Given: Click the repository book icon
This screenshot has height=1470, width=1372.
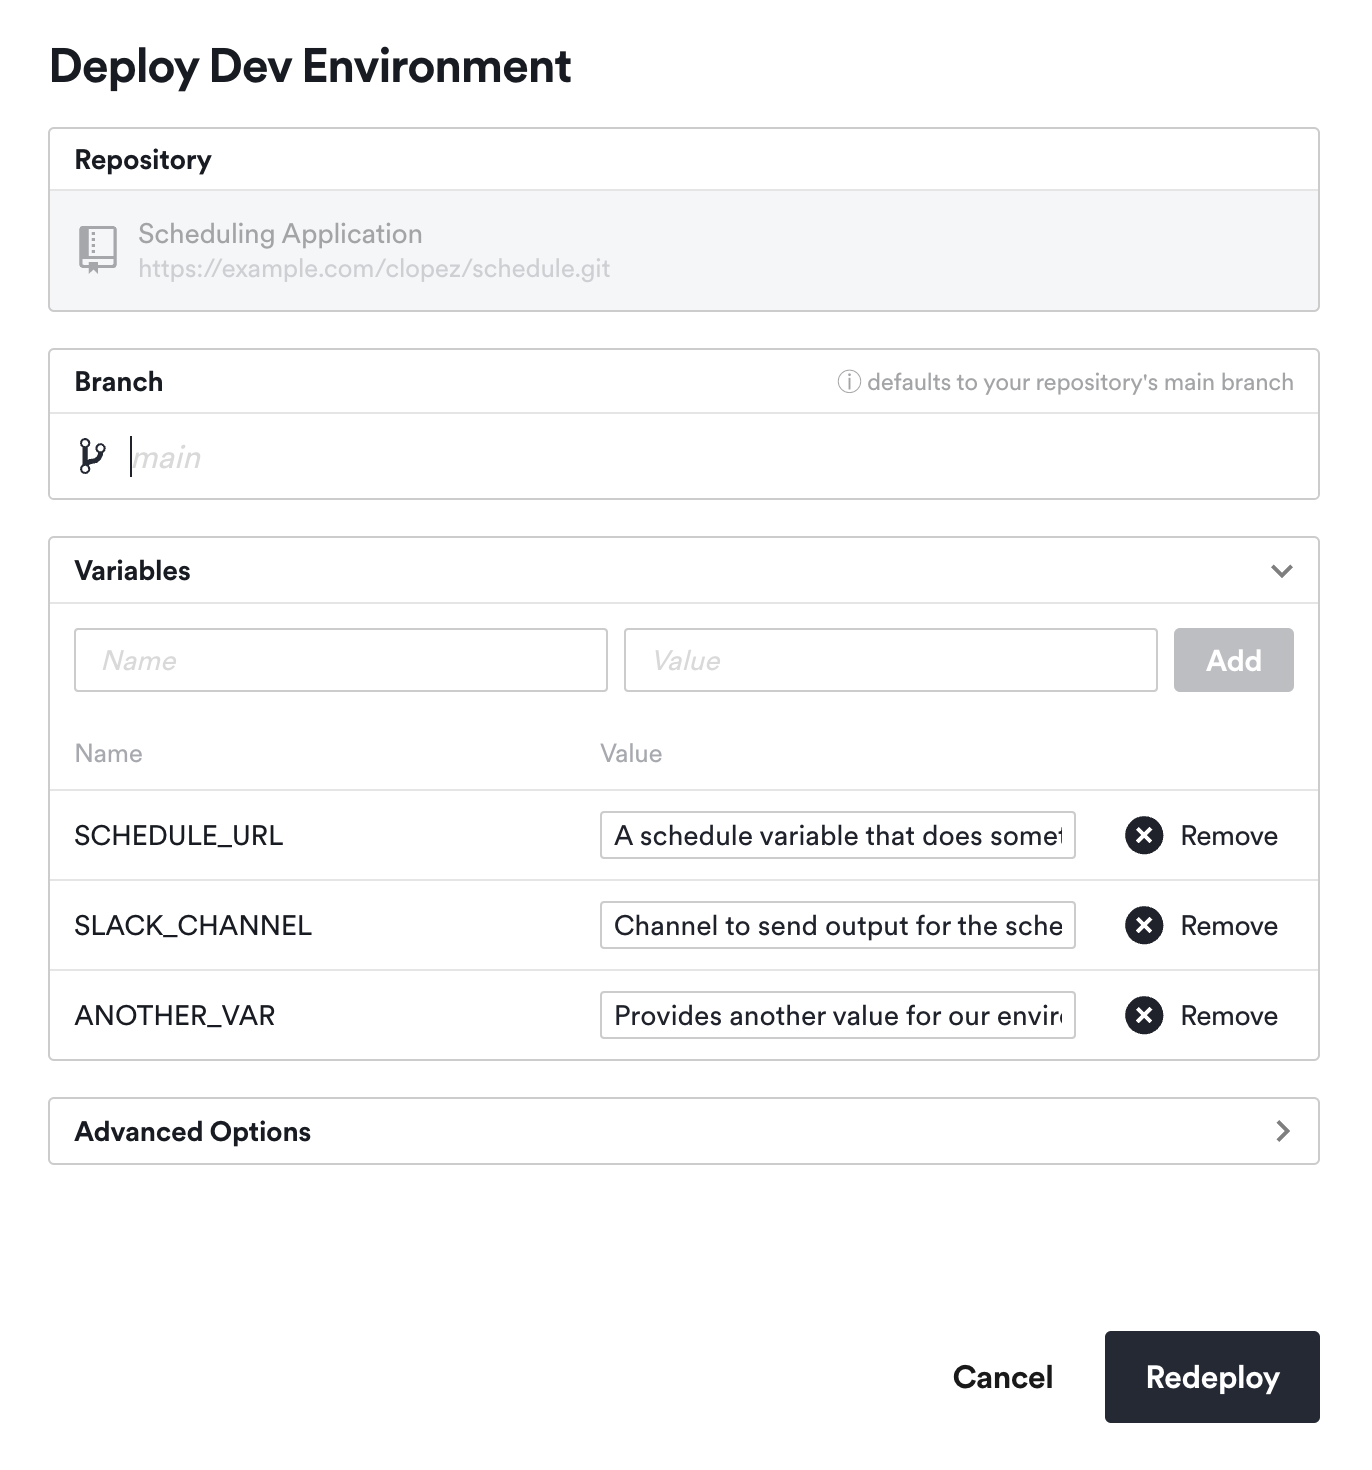Looking at the screenshot, I should tap(97, 249).
